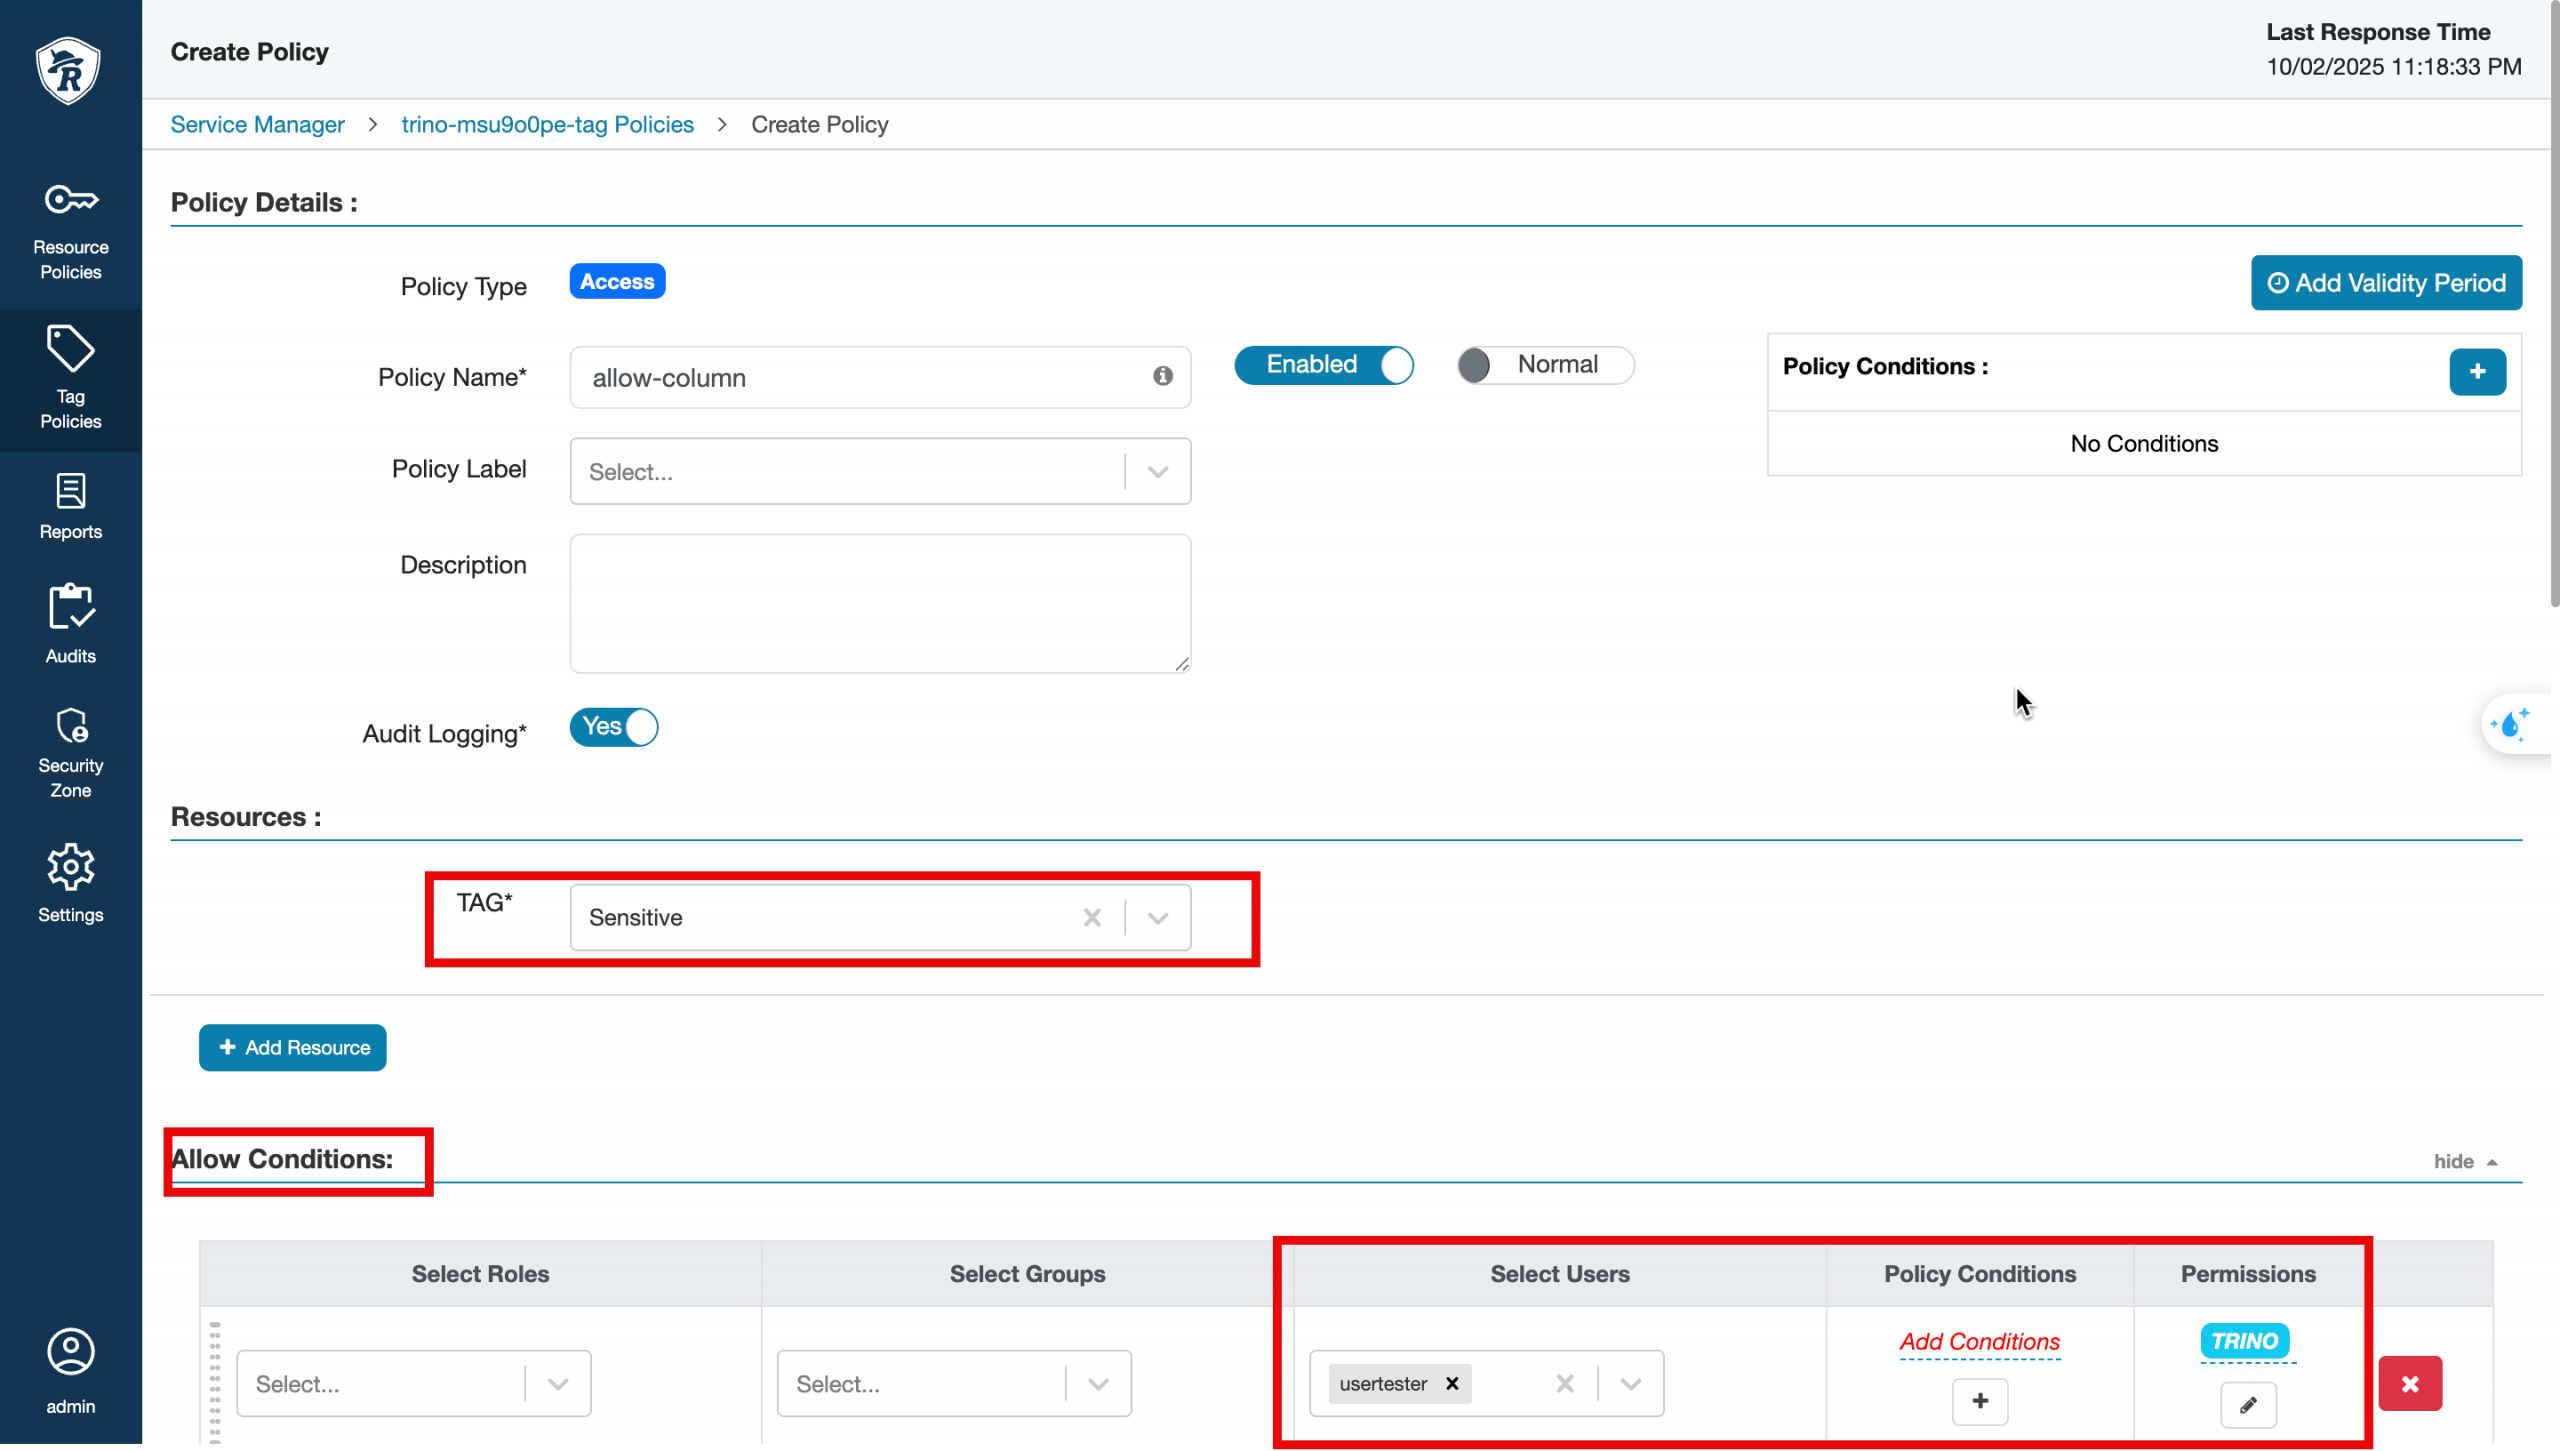Open the TAG Sensitive dropdown arrow
Image resolution: width=2560 pixels, height=1451 pixels.
[1158, 918]
